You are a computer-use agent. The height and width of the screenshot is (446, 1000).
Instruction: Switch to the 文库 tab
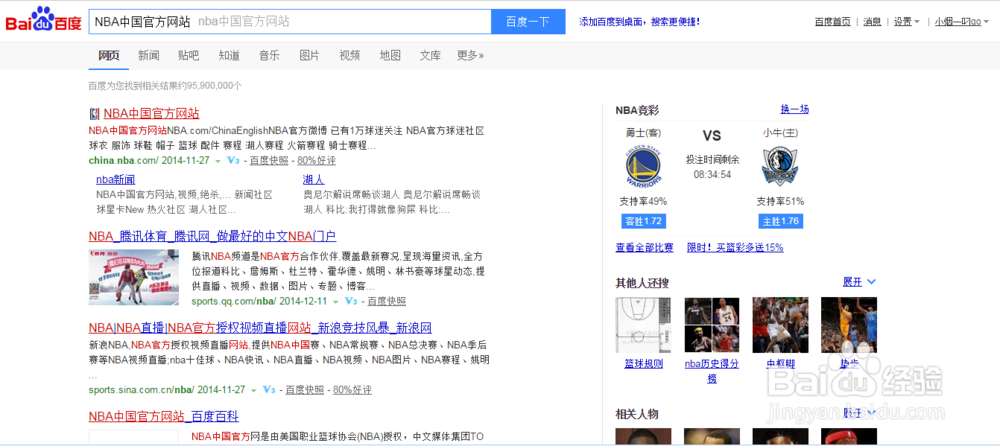[x=430, y=56]
